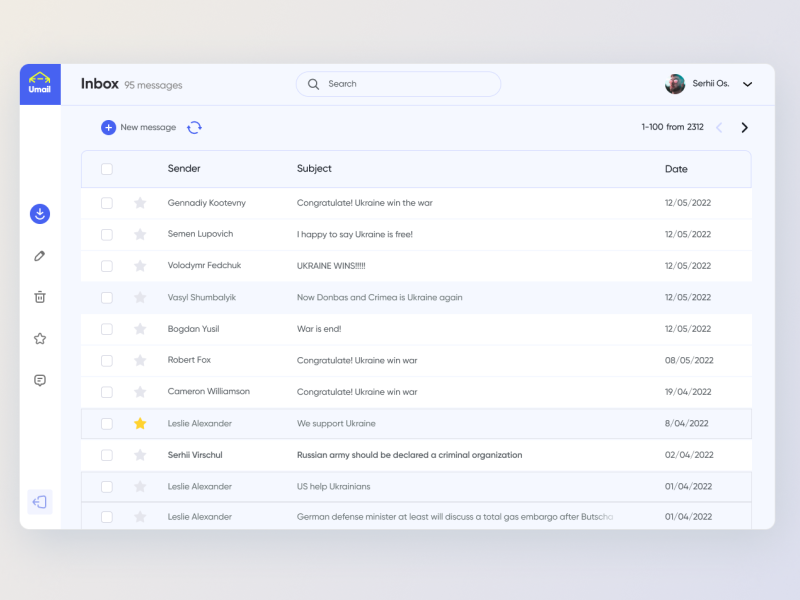Open the Inbox download sidebar icon
This screenshot has width=800, height=600.
40,214
